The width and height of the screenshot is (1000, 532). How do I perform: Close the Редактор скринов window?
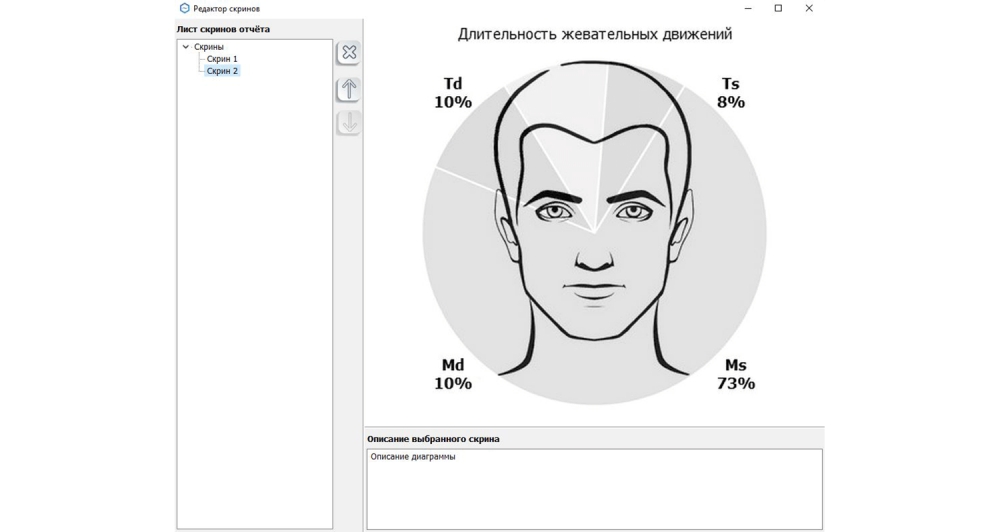coord(809,8)
